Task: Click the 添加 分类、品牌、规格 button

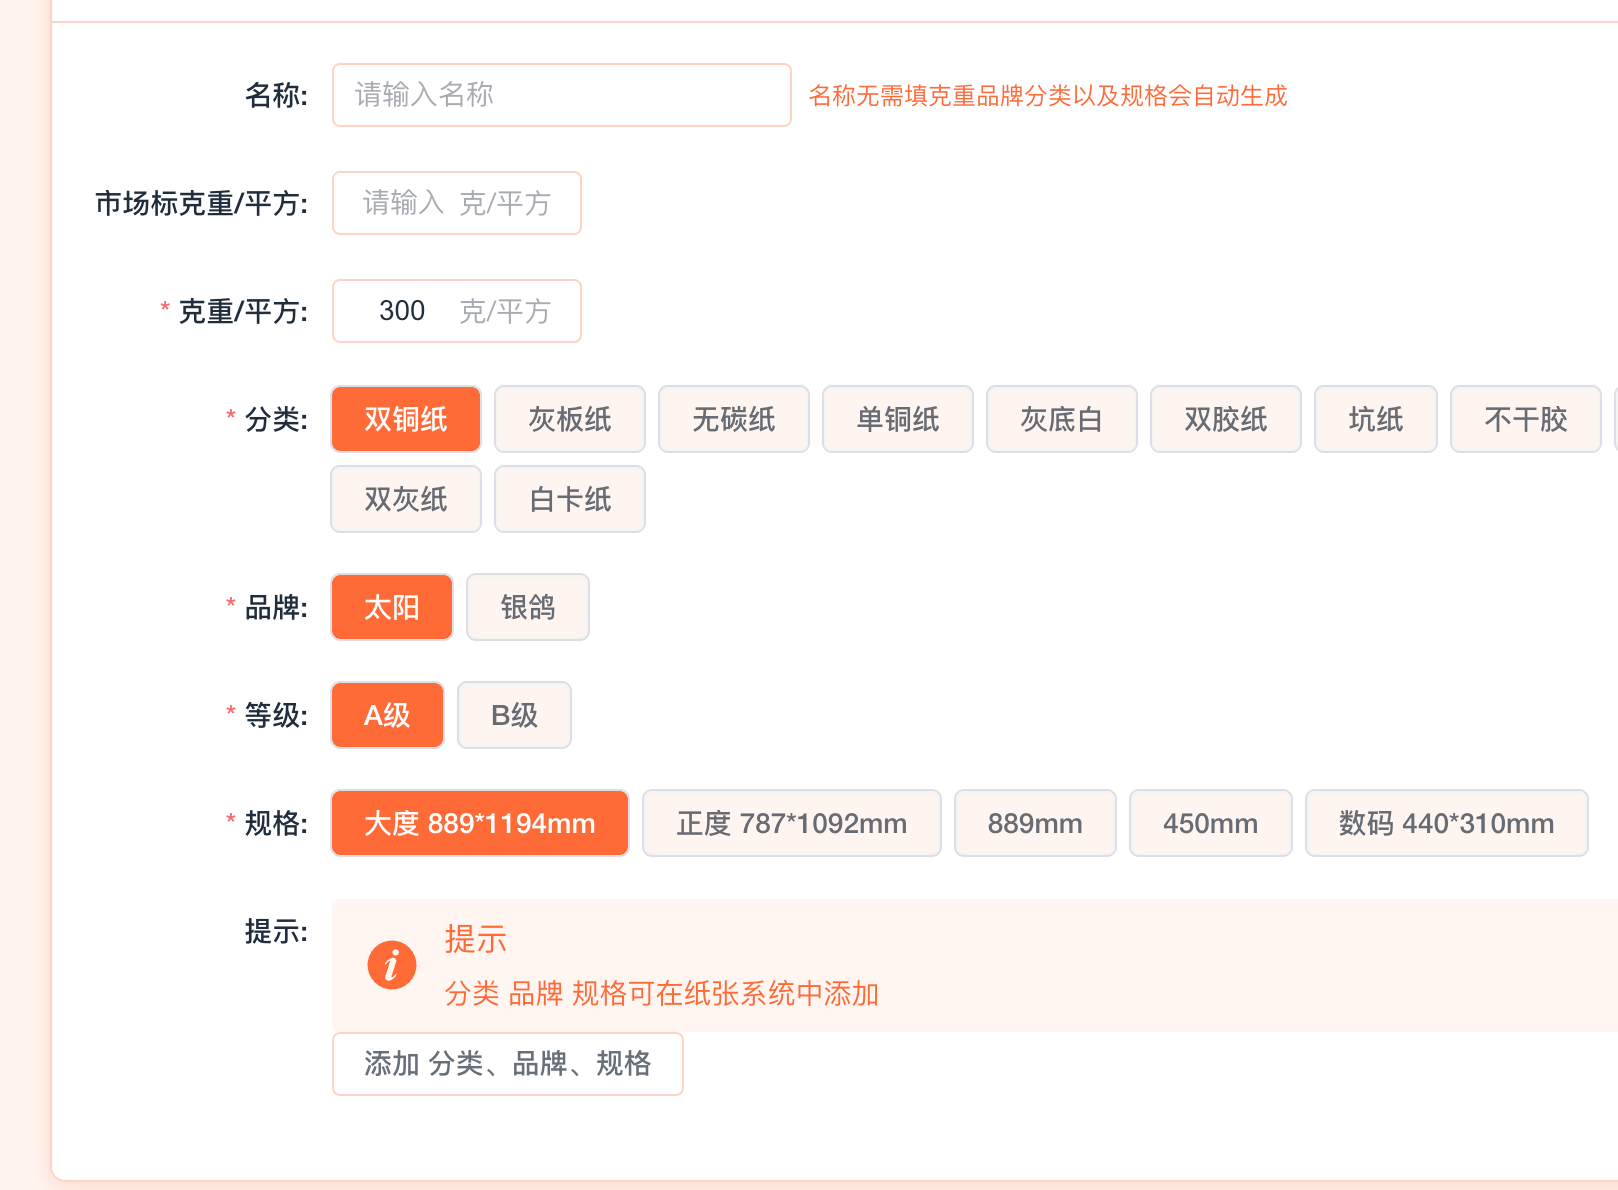Action: [x=507, y=1063]
